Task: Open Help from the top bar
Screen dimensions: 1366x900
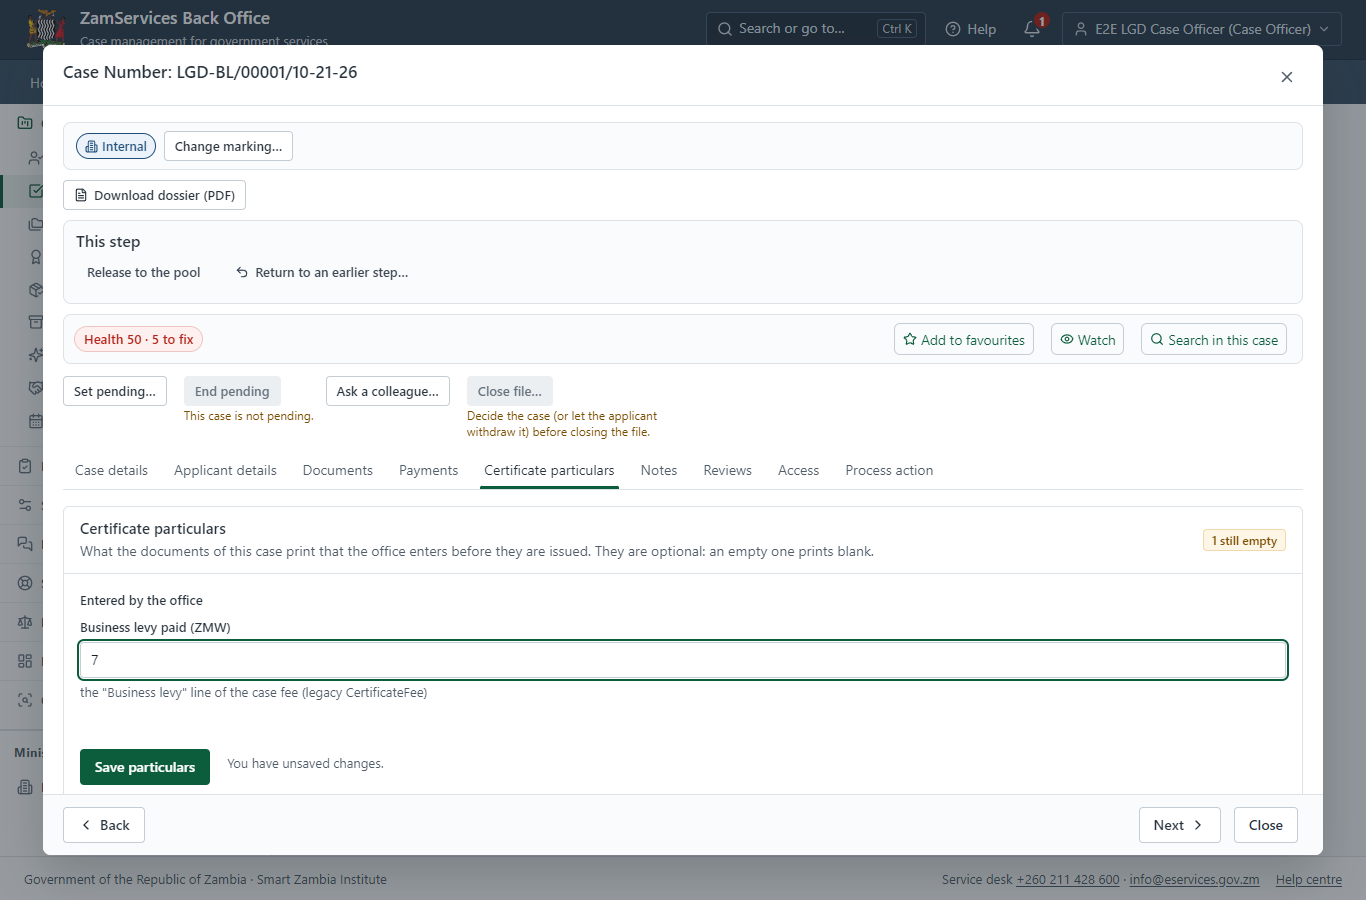Action: [x=971, y=29]
